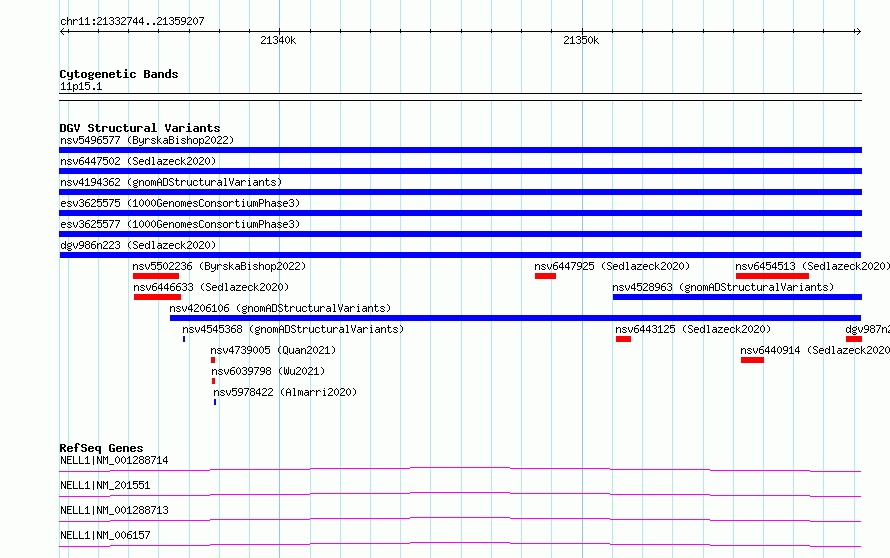The height and width of the screenshot is (558, 890).
Task: Click nsv5978422 (Almarri2020) label
Action: click(x=285, y=392)
